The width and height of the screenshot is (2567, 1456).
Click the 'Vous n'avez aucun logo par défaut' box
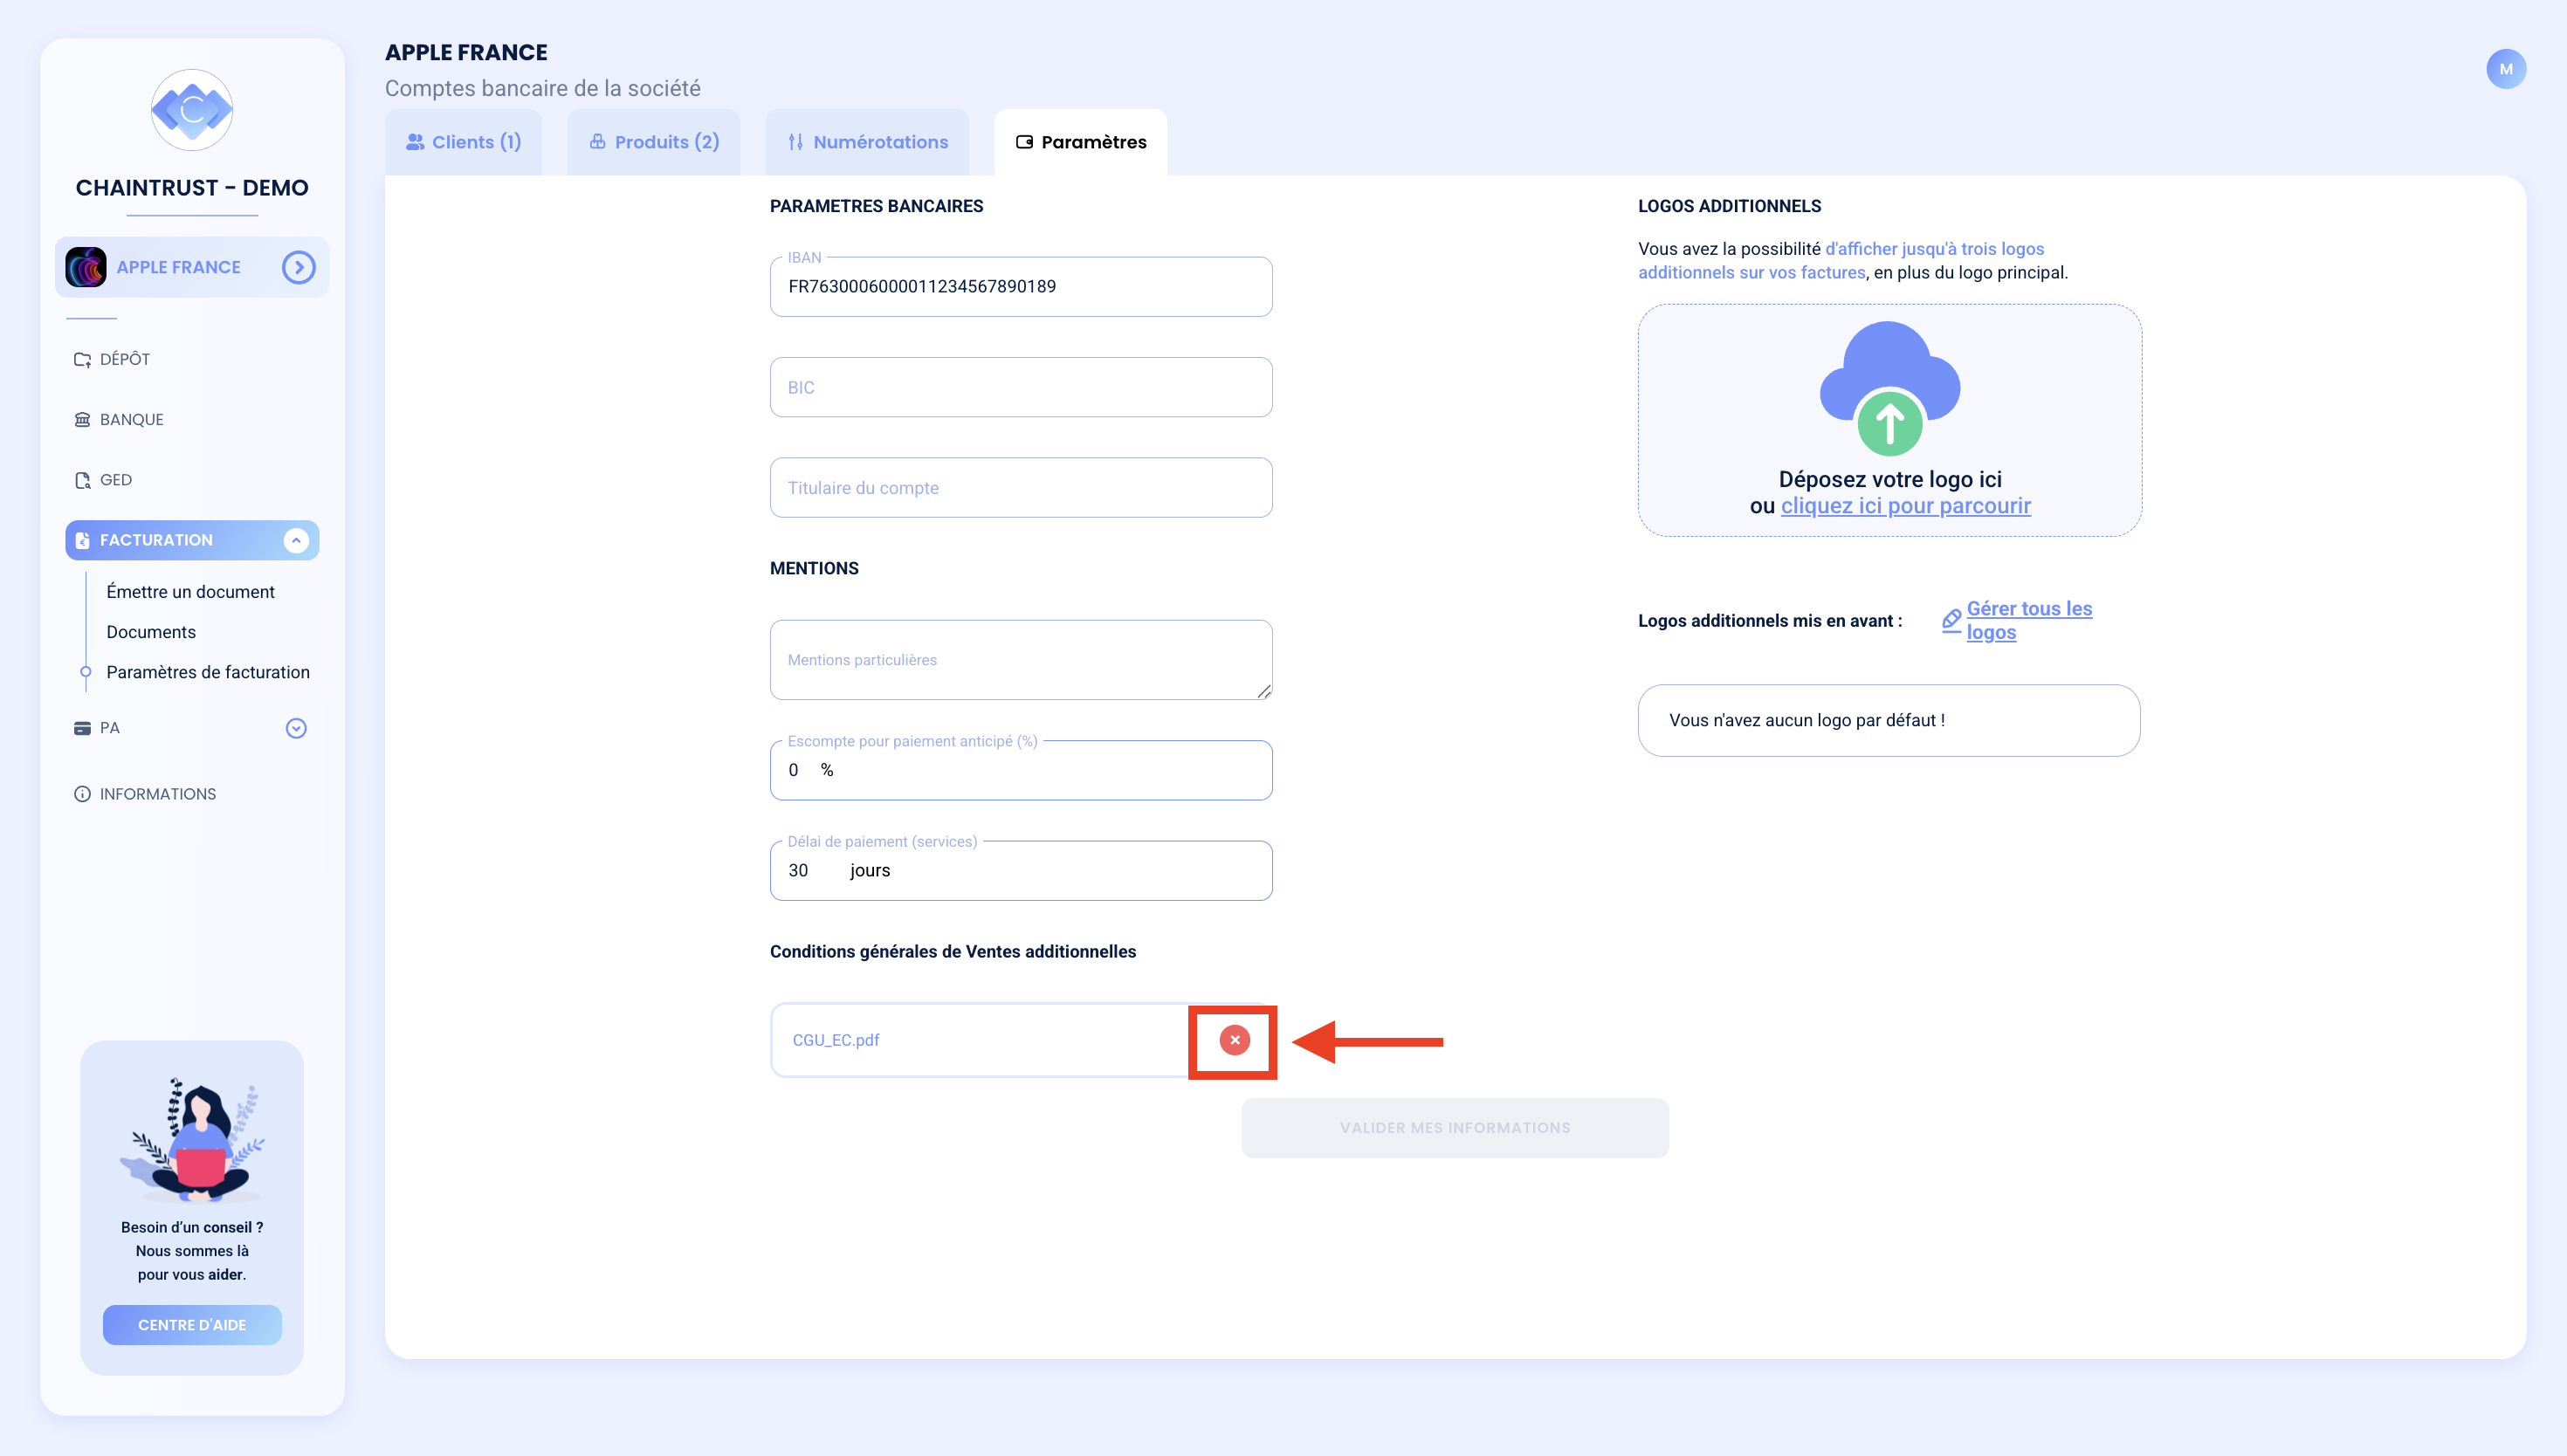coord(1889,720)
